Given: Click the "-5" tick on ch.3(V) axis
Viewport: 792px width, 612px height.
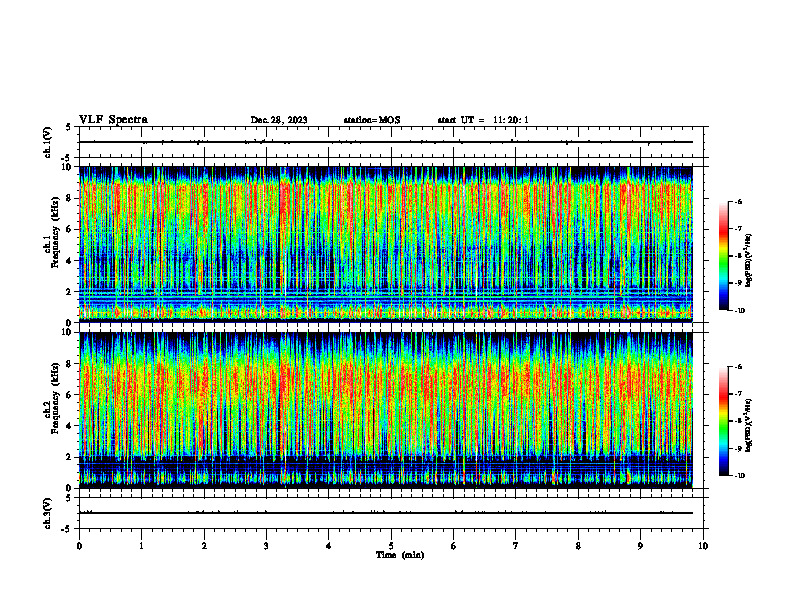Looking at the screenshot, I should click(x=65, y=529).
